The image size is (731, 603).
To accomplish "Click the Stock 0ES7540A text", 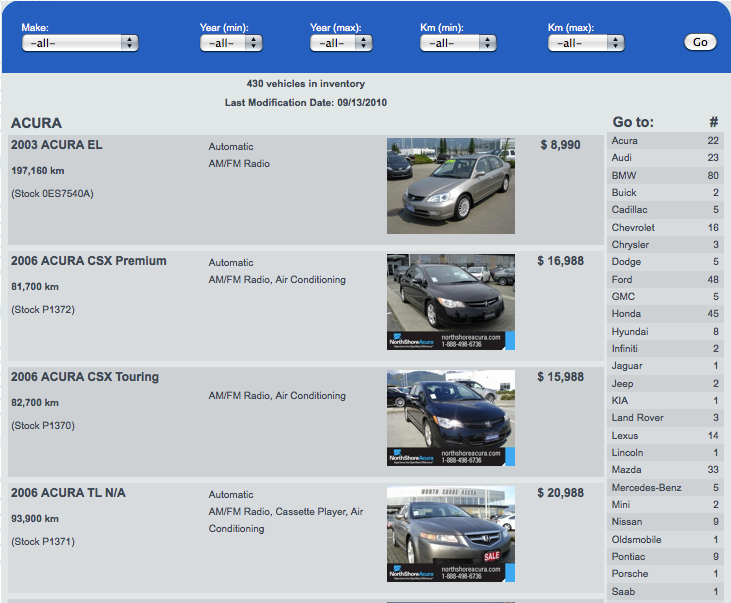I will click(x=52, y=194).
